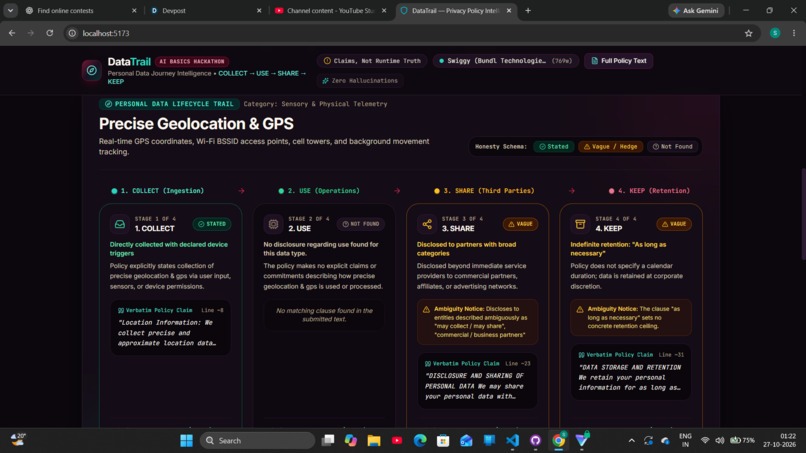Open the clock and date panel
The height and width of the screenshot is (453, 806).
[x=780, y=440]
